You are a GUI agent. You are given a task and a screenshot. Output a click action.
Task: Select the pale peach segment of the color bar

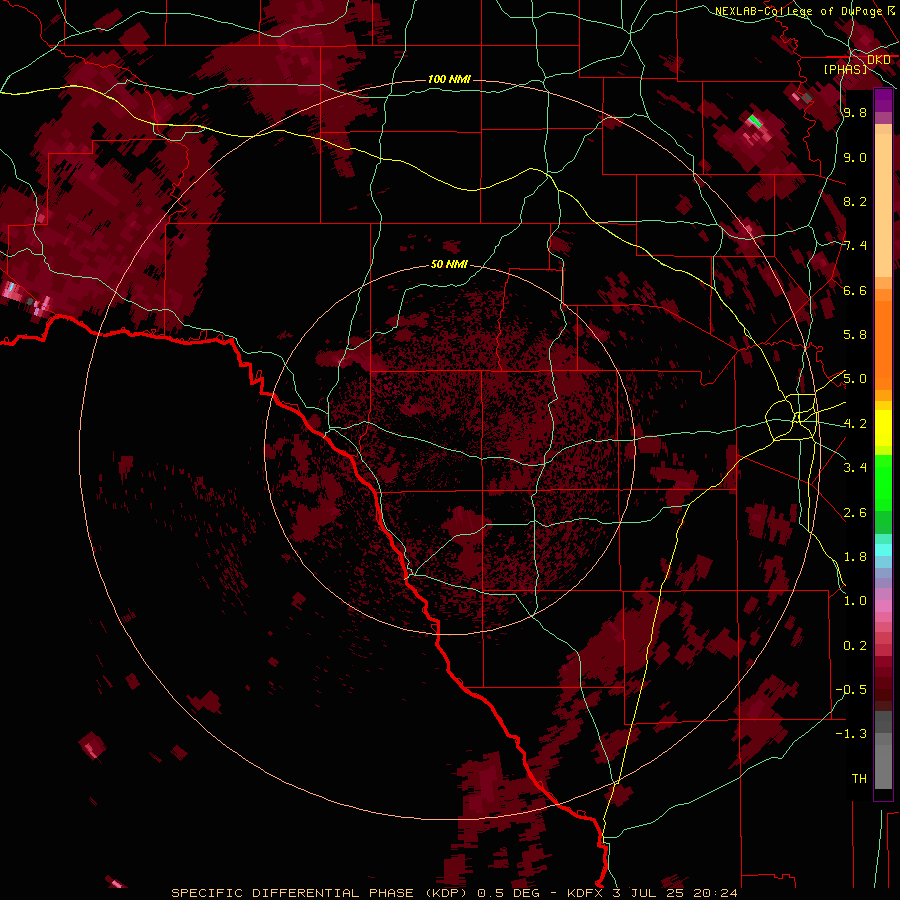point(883,205)
